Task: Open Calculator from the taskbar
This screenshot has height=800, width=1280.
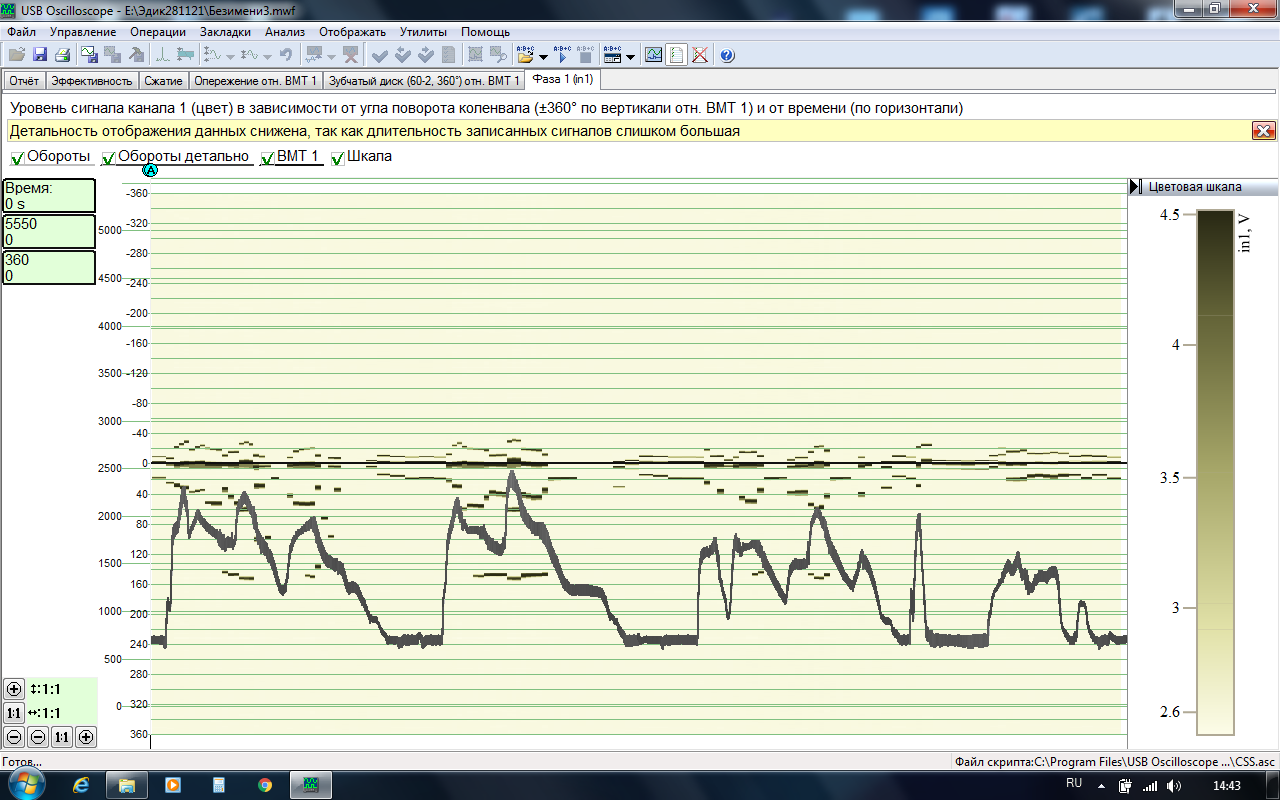Action: coord(219,784)
